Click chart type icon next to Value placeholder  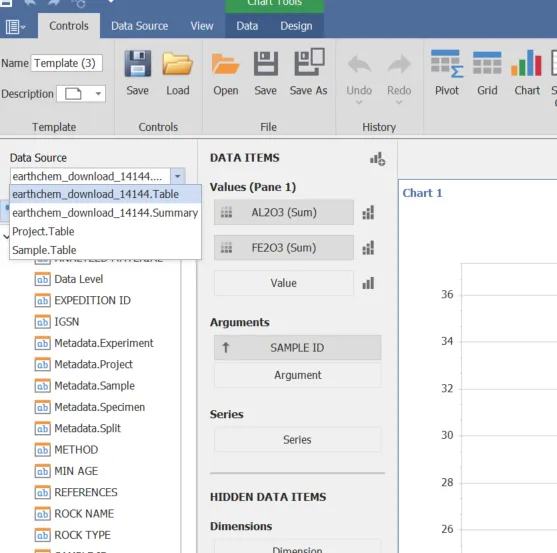[368, 283]
